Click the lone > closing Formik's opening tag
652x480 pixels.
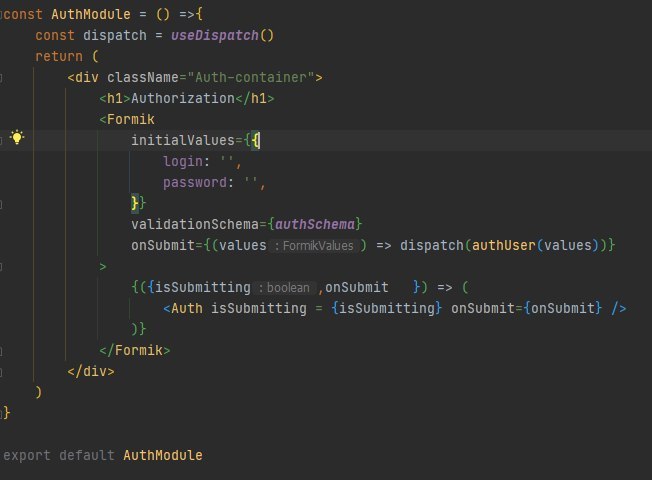coord(103,267)
